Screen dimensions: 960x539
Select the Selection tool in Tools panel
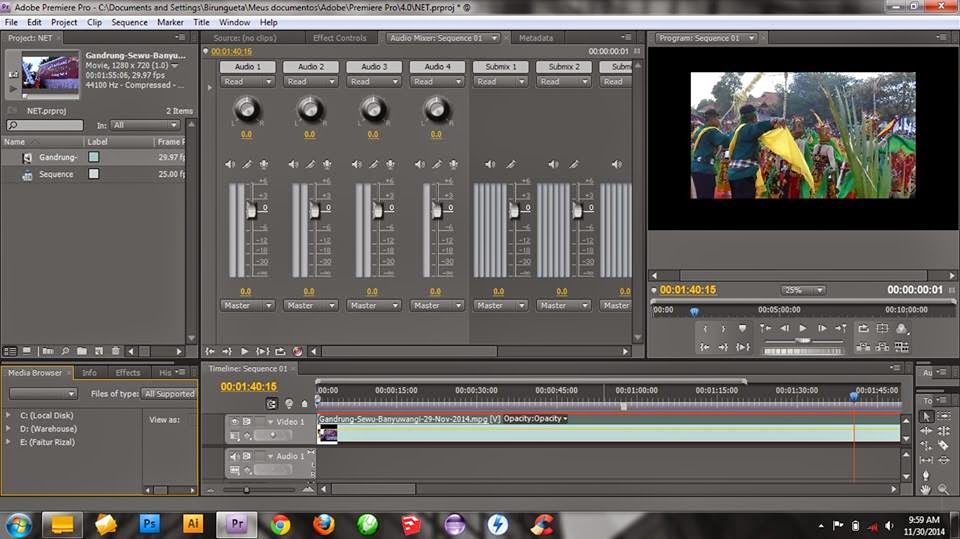pos(926,417)
